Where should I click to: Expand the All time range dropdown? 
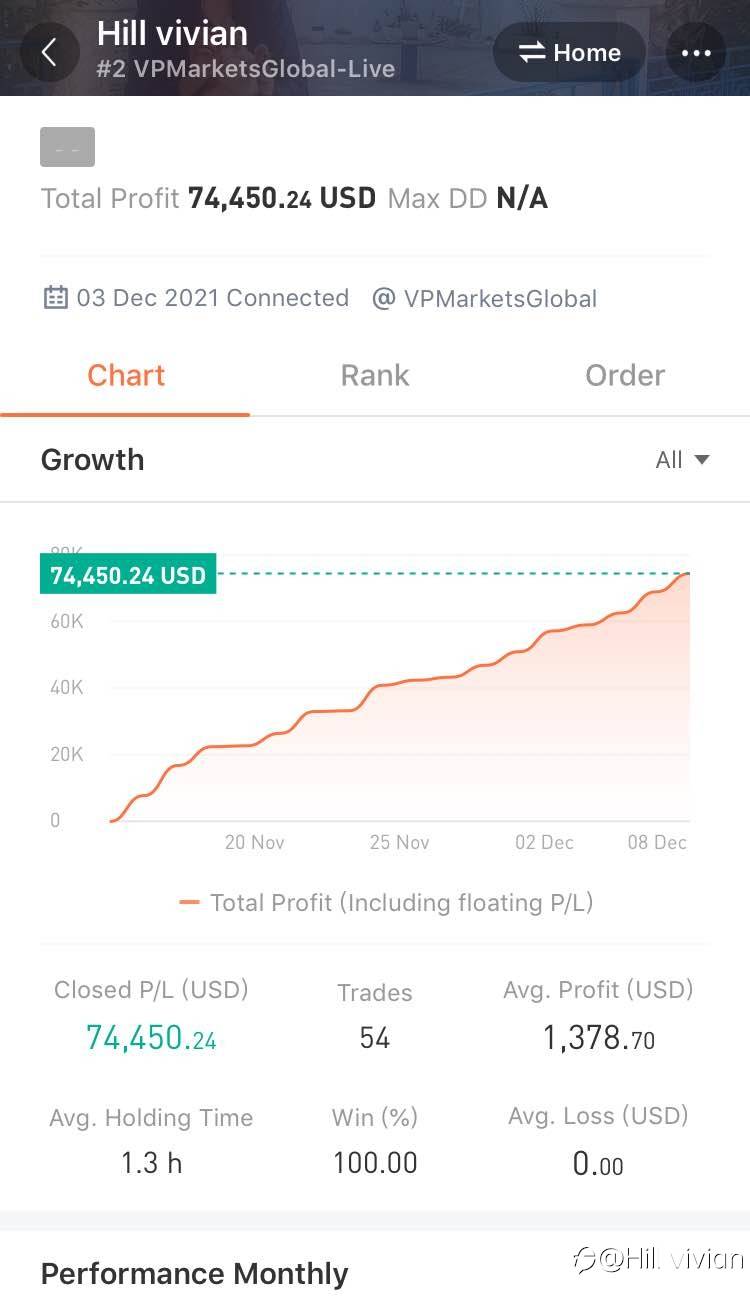click(682, 460)
